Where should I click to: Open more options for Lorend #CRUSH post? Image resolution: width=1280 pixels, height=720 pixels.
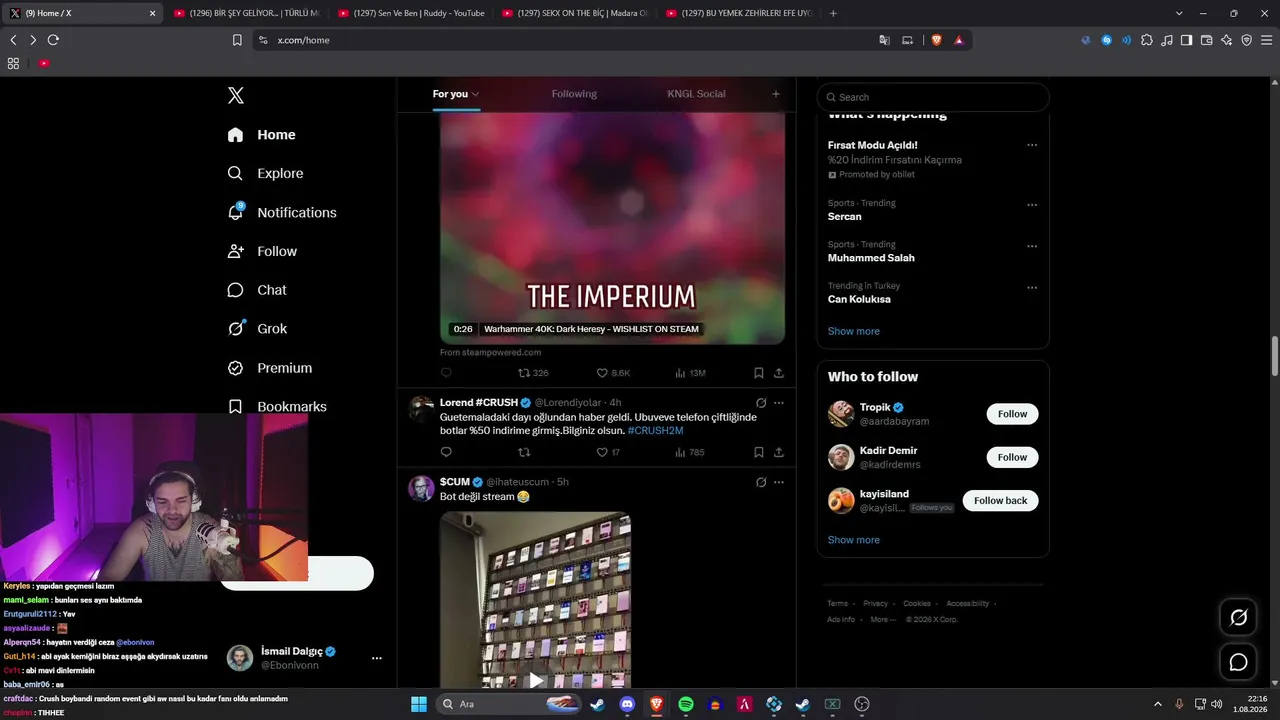[779, 403]
